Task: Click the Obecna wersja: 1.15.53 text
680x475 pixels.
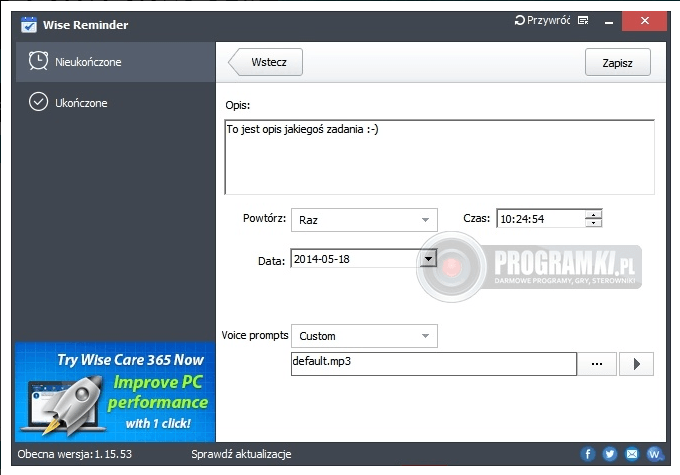Action: coord(75,454)
